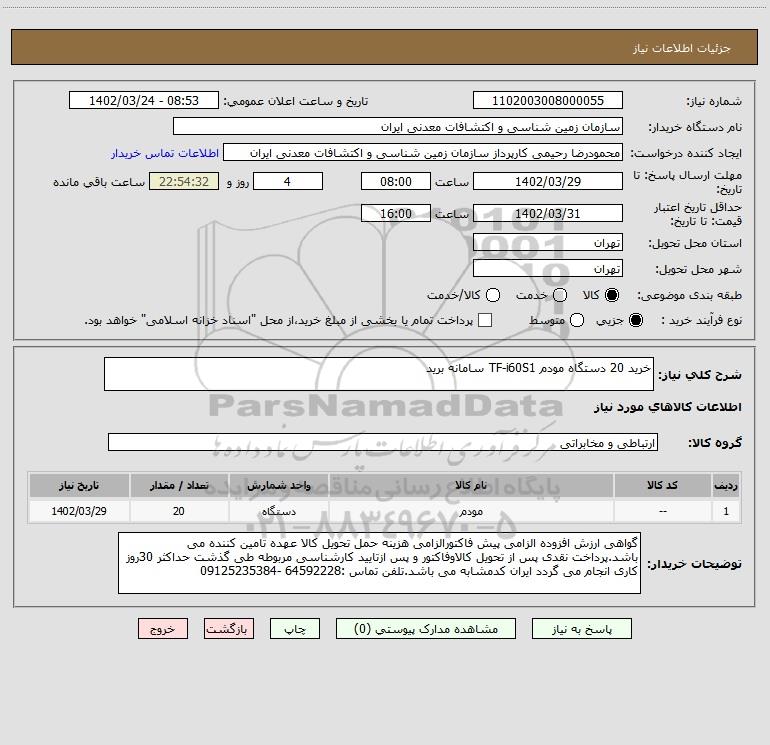
Task: Click the شهر محل تحویل field
Action: (548, 269)
